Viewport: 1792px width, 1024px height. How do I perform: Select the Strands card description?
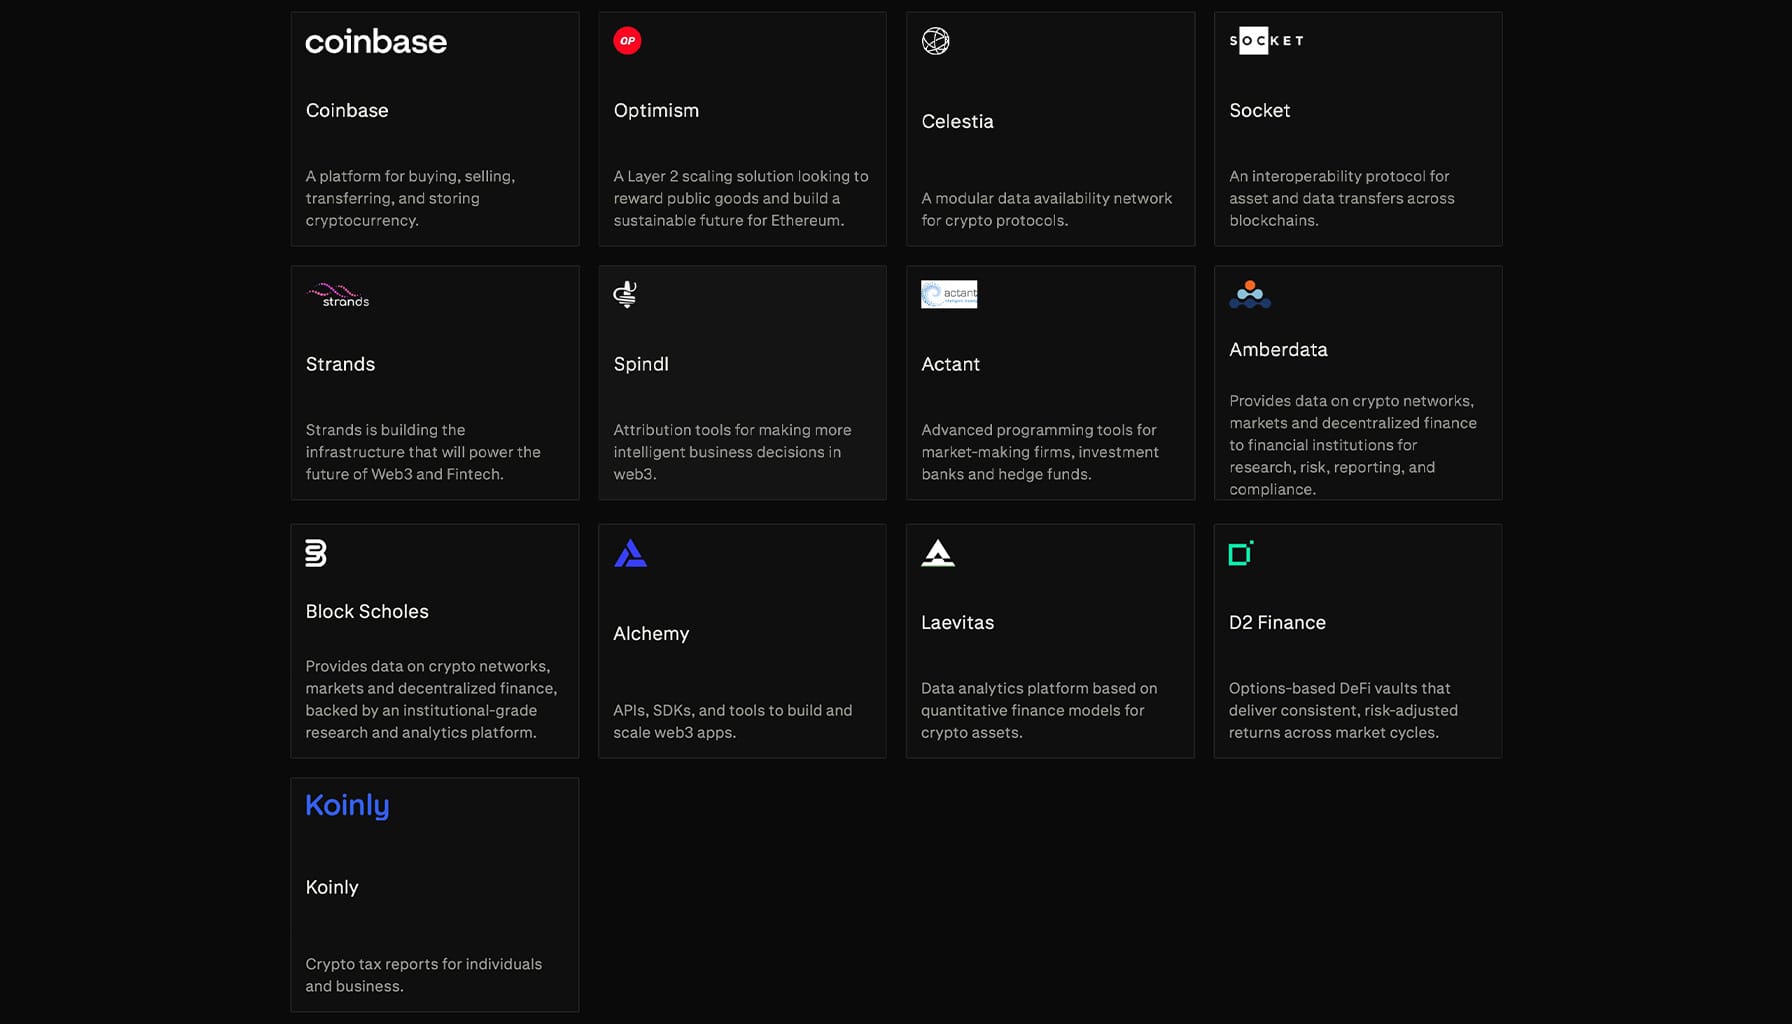coord(423,452)
